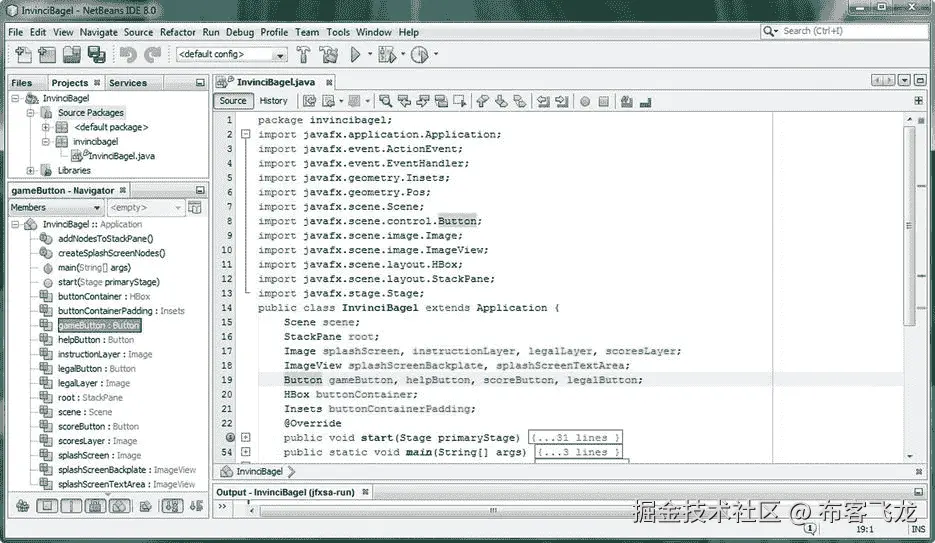
Task: Click the Next Bookmark icon
Action: (x=501, y=101)
